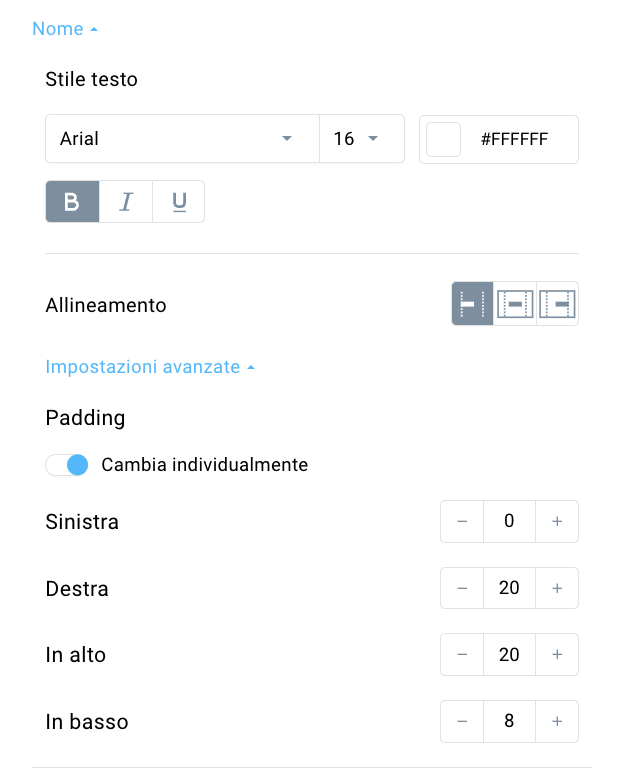The height and width of the screenshot is (768, 630).
Task: Select center alignment icon
Action: [x=515, y=304]
